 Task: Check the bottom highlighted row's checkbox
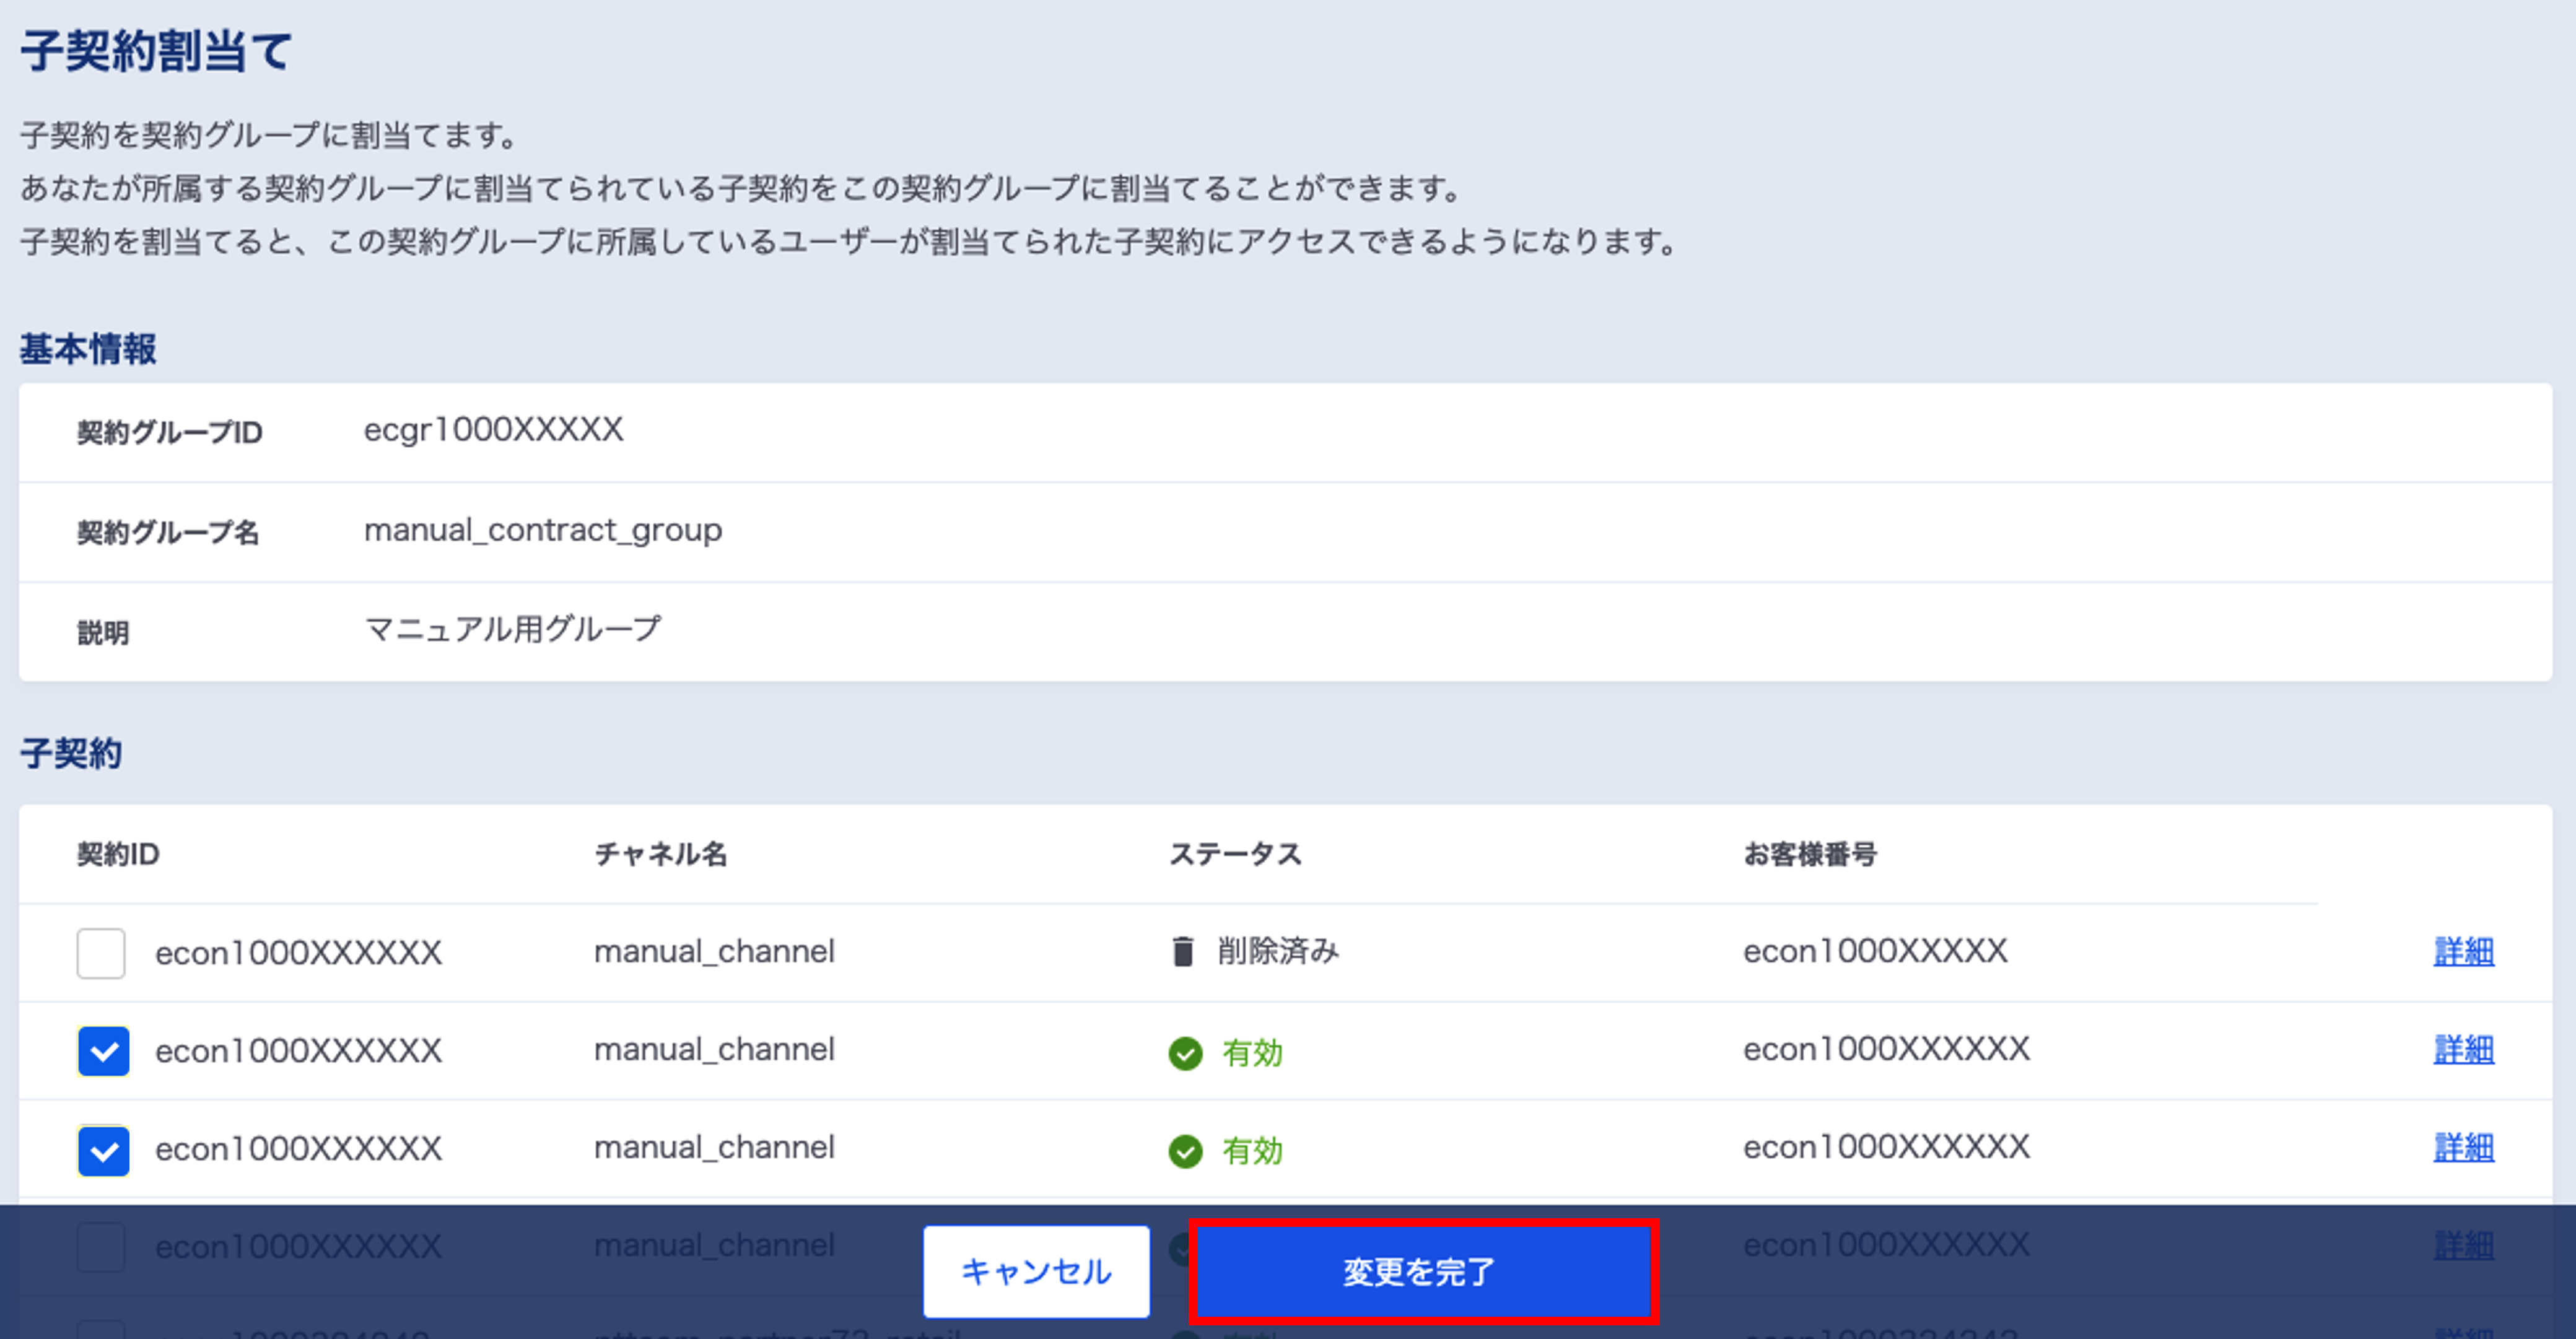click(101, 1245)
